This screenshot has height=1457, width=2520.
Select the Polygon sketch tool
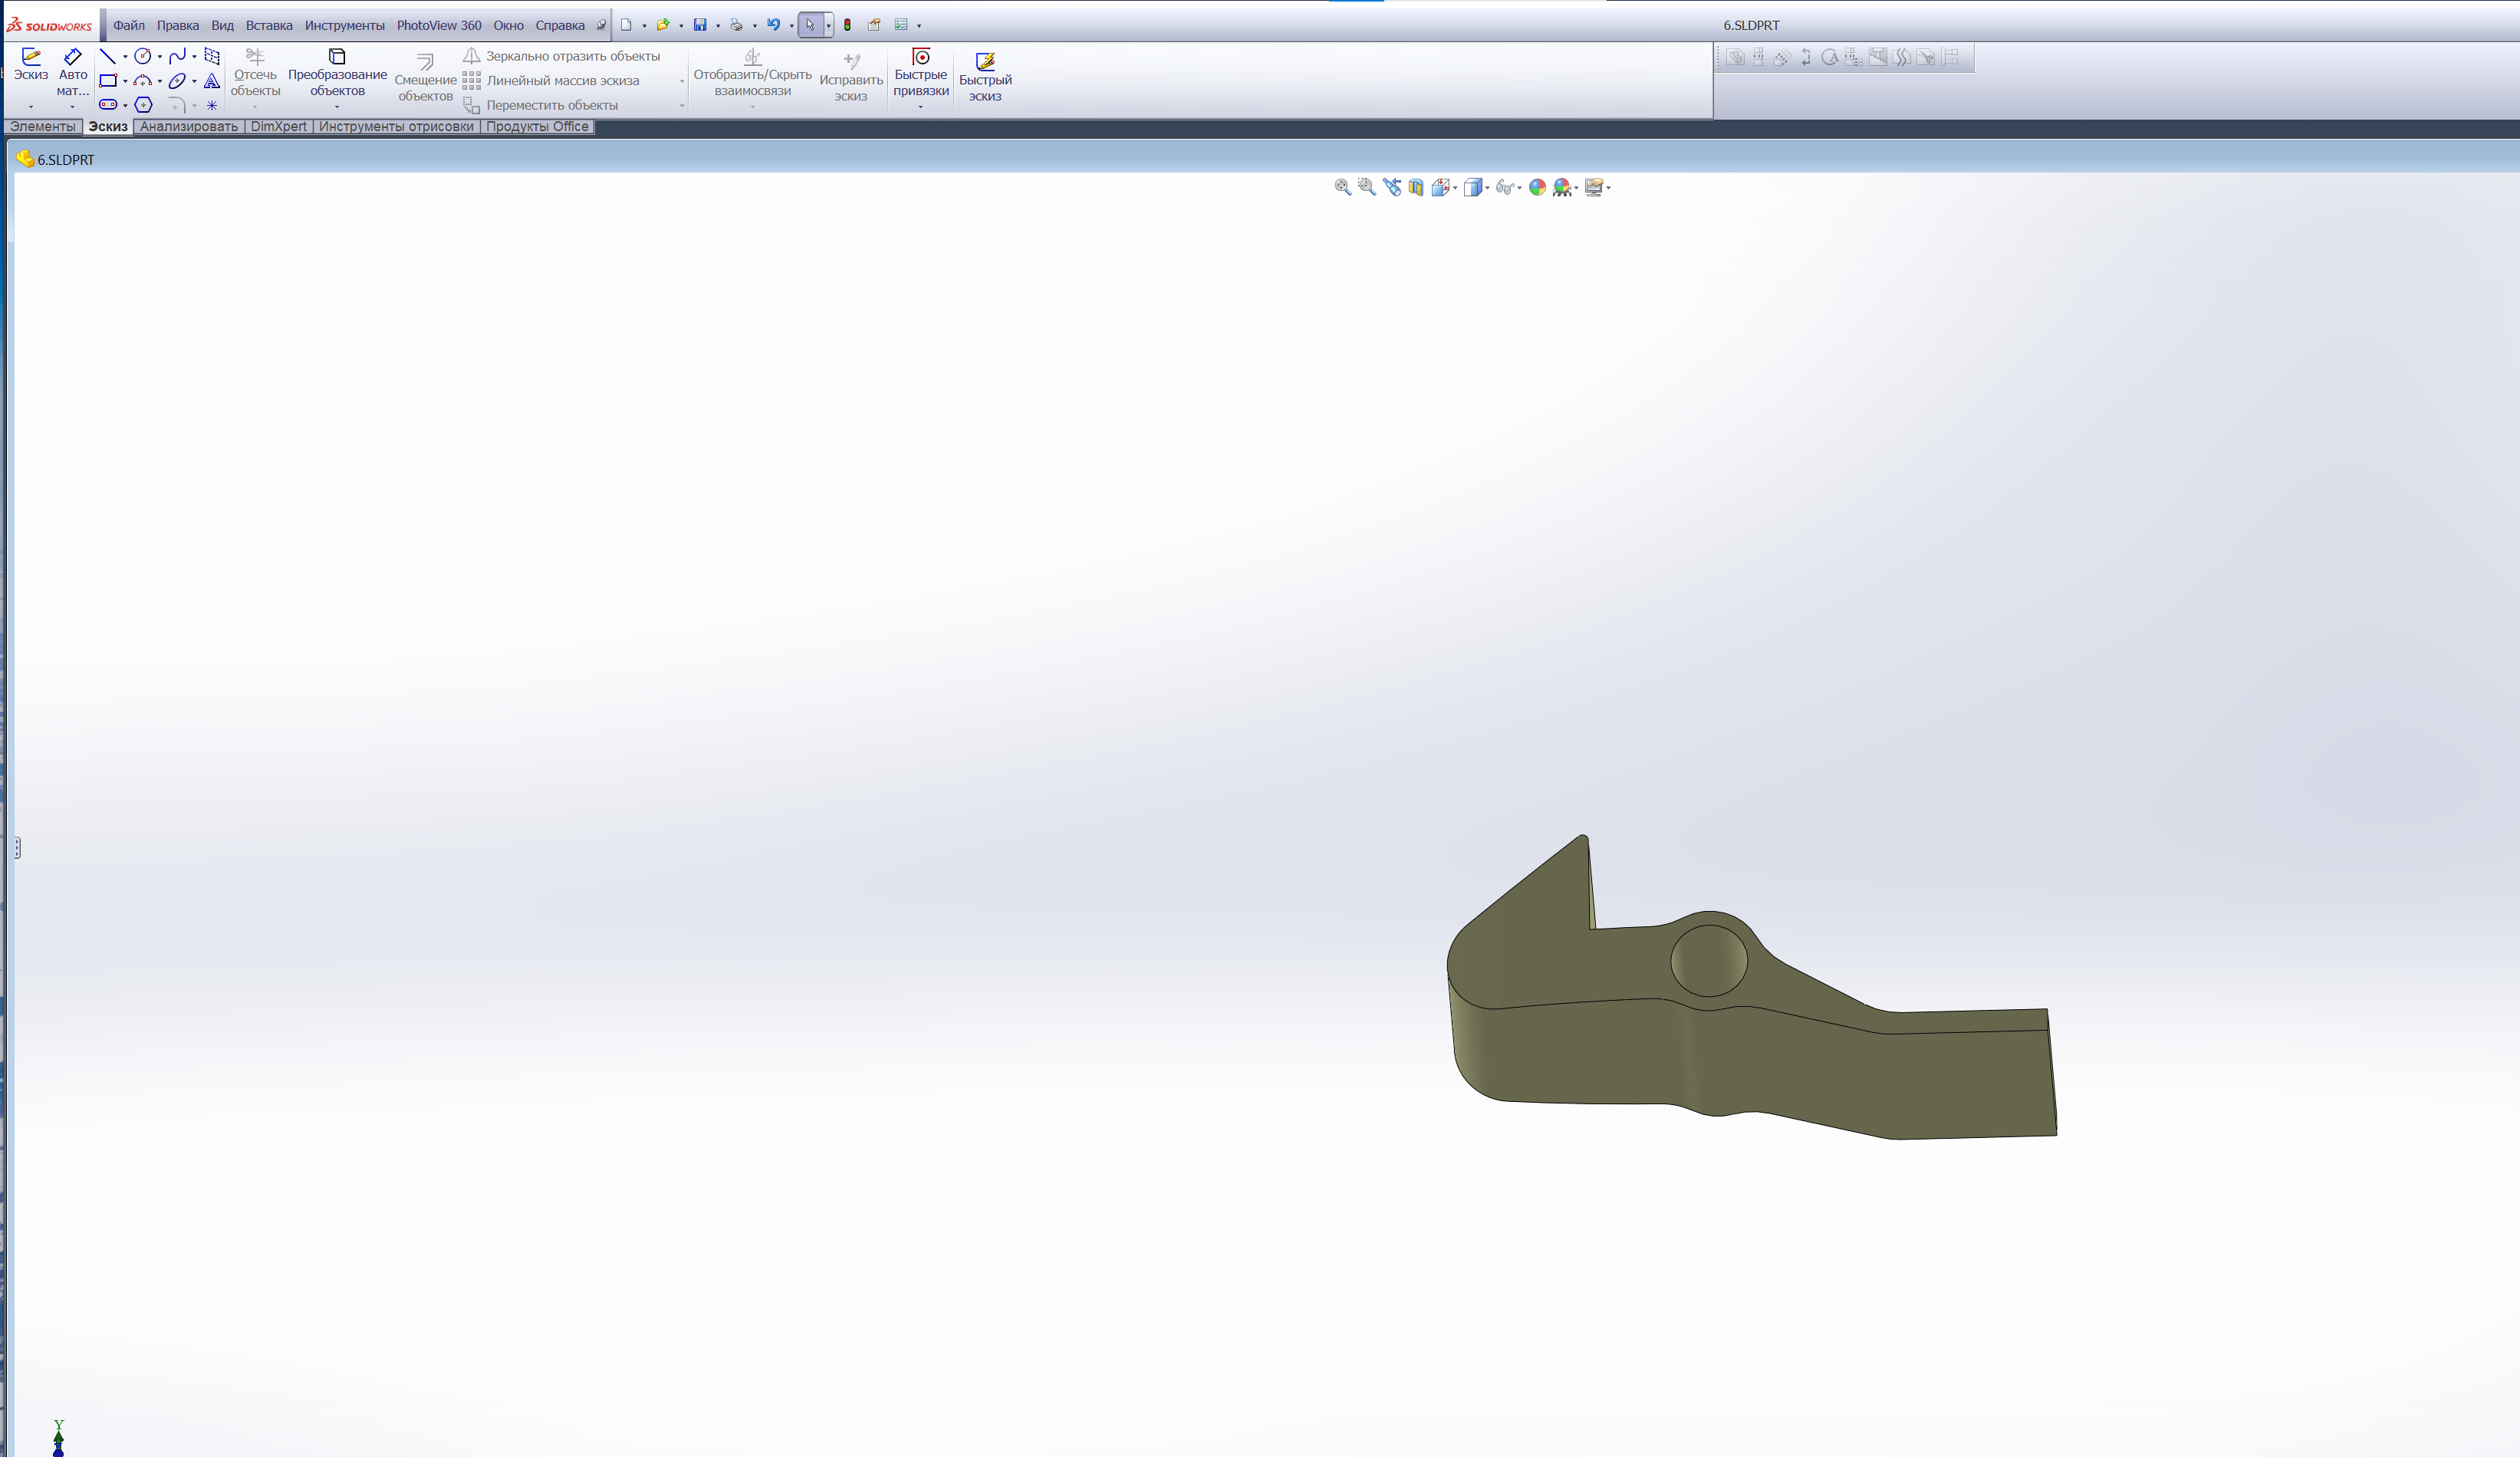coord(143,105)
